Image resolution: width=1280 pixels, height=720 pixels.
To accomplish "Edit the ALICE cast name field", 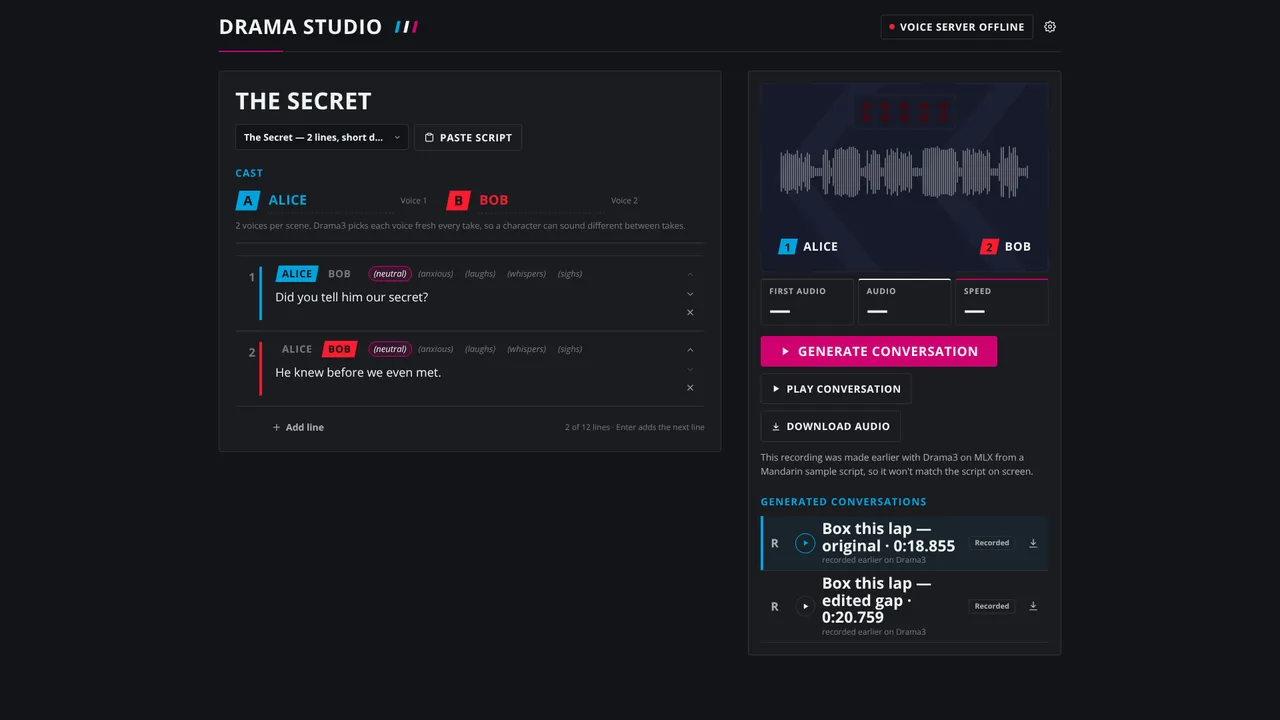I will coord(331,201).
